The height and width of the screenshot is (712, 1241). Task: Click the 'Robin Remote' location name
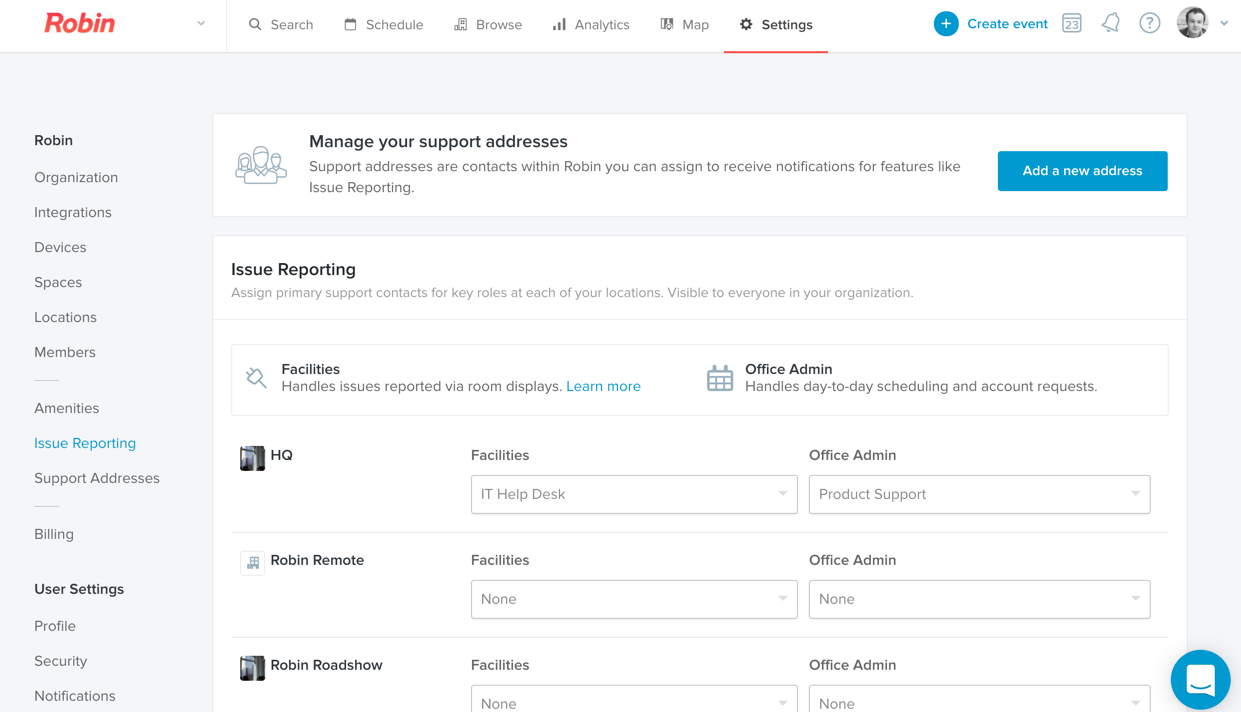(x=317, y=560)
